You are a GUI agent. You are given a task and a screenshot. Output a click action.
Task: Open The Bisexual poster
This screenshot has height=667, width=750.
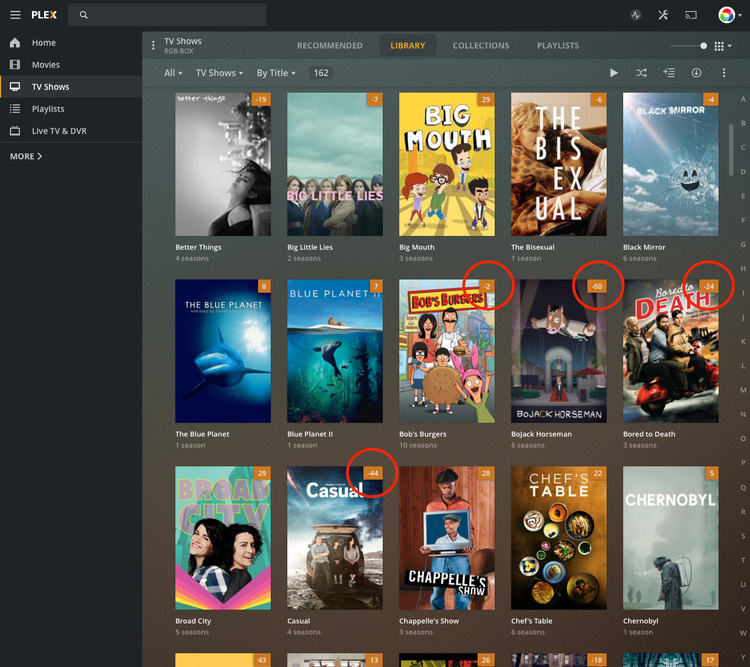559,164
